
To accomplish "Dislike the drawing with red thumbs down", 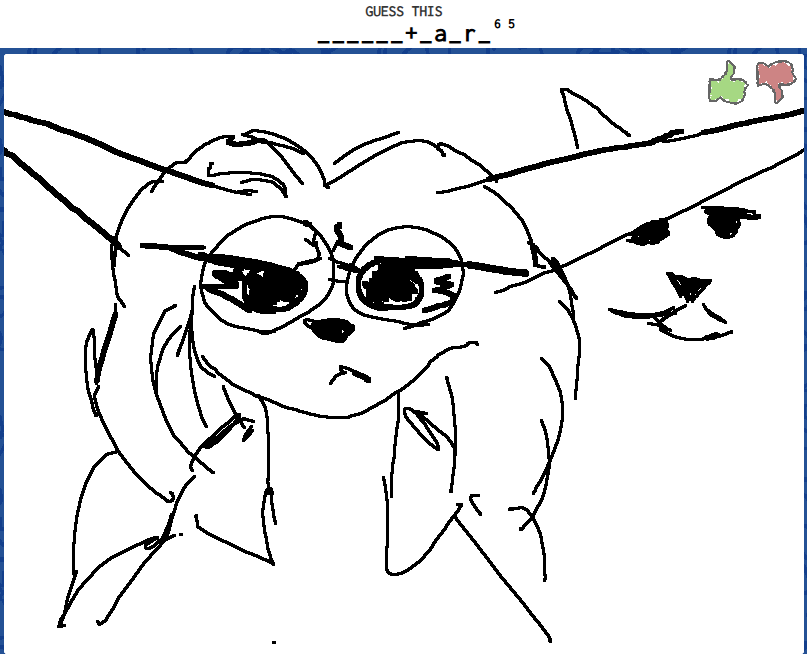I will pos(774,80).
